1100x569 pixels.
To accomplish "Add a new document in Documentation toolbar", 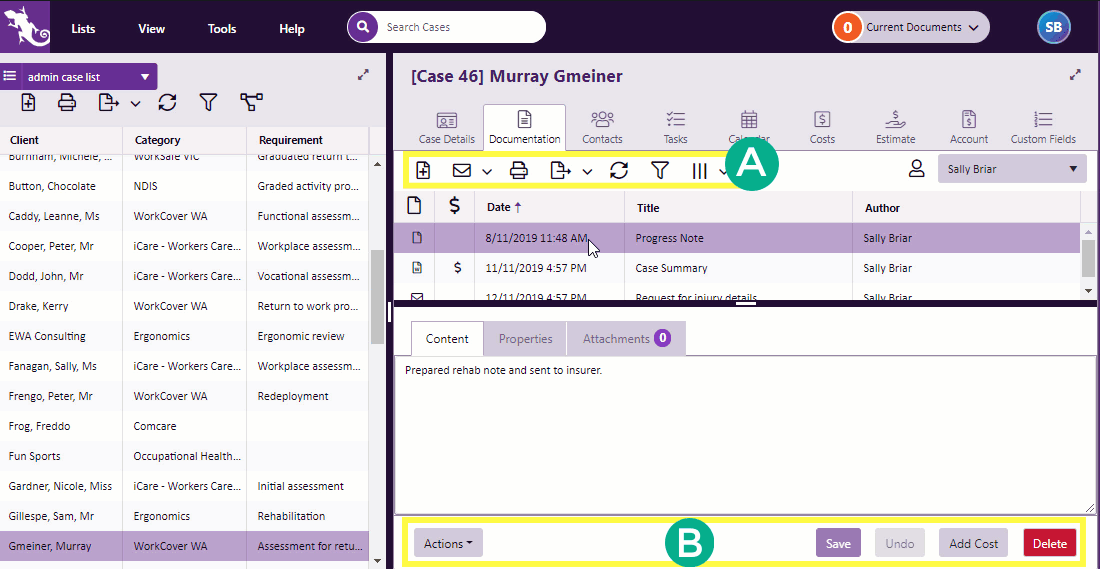I will 423,171.
